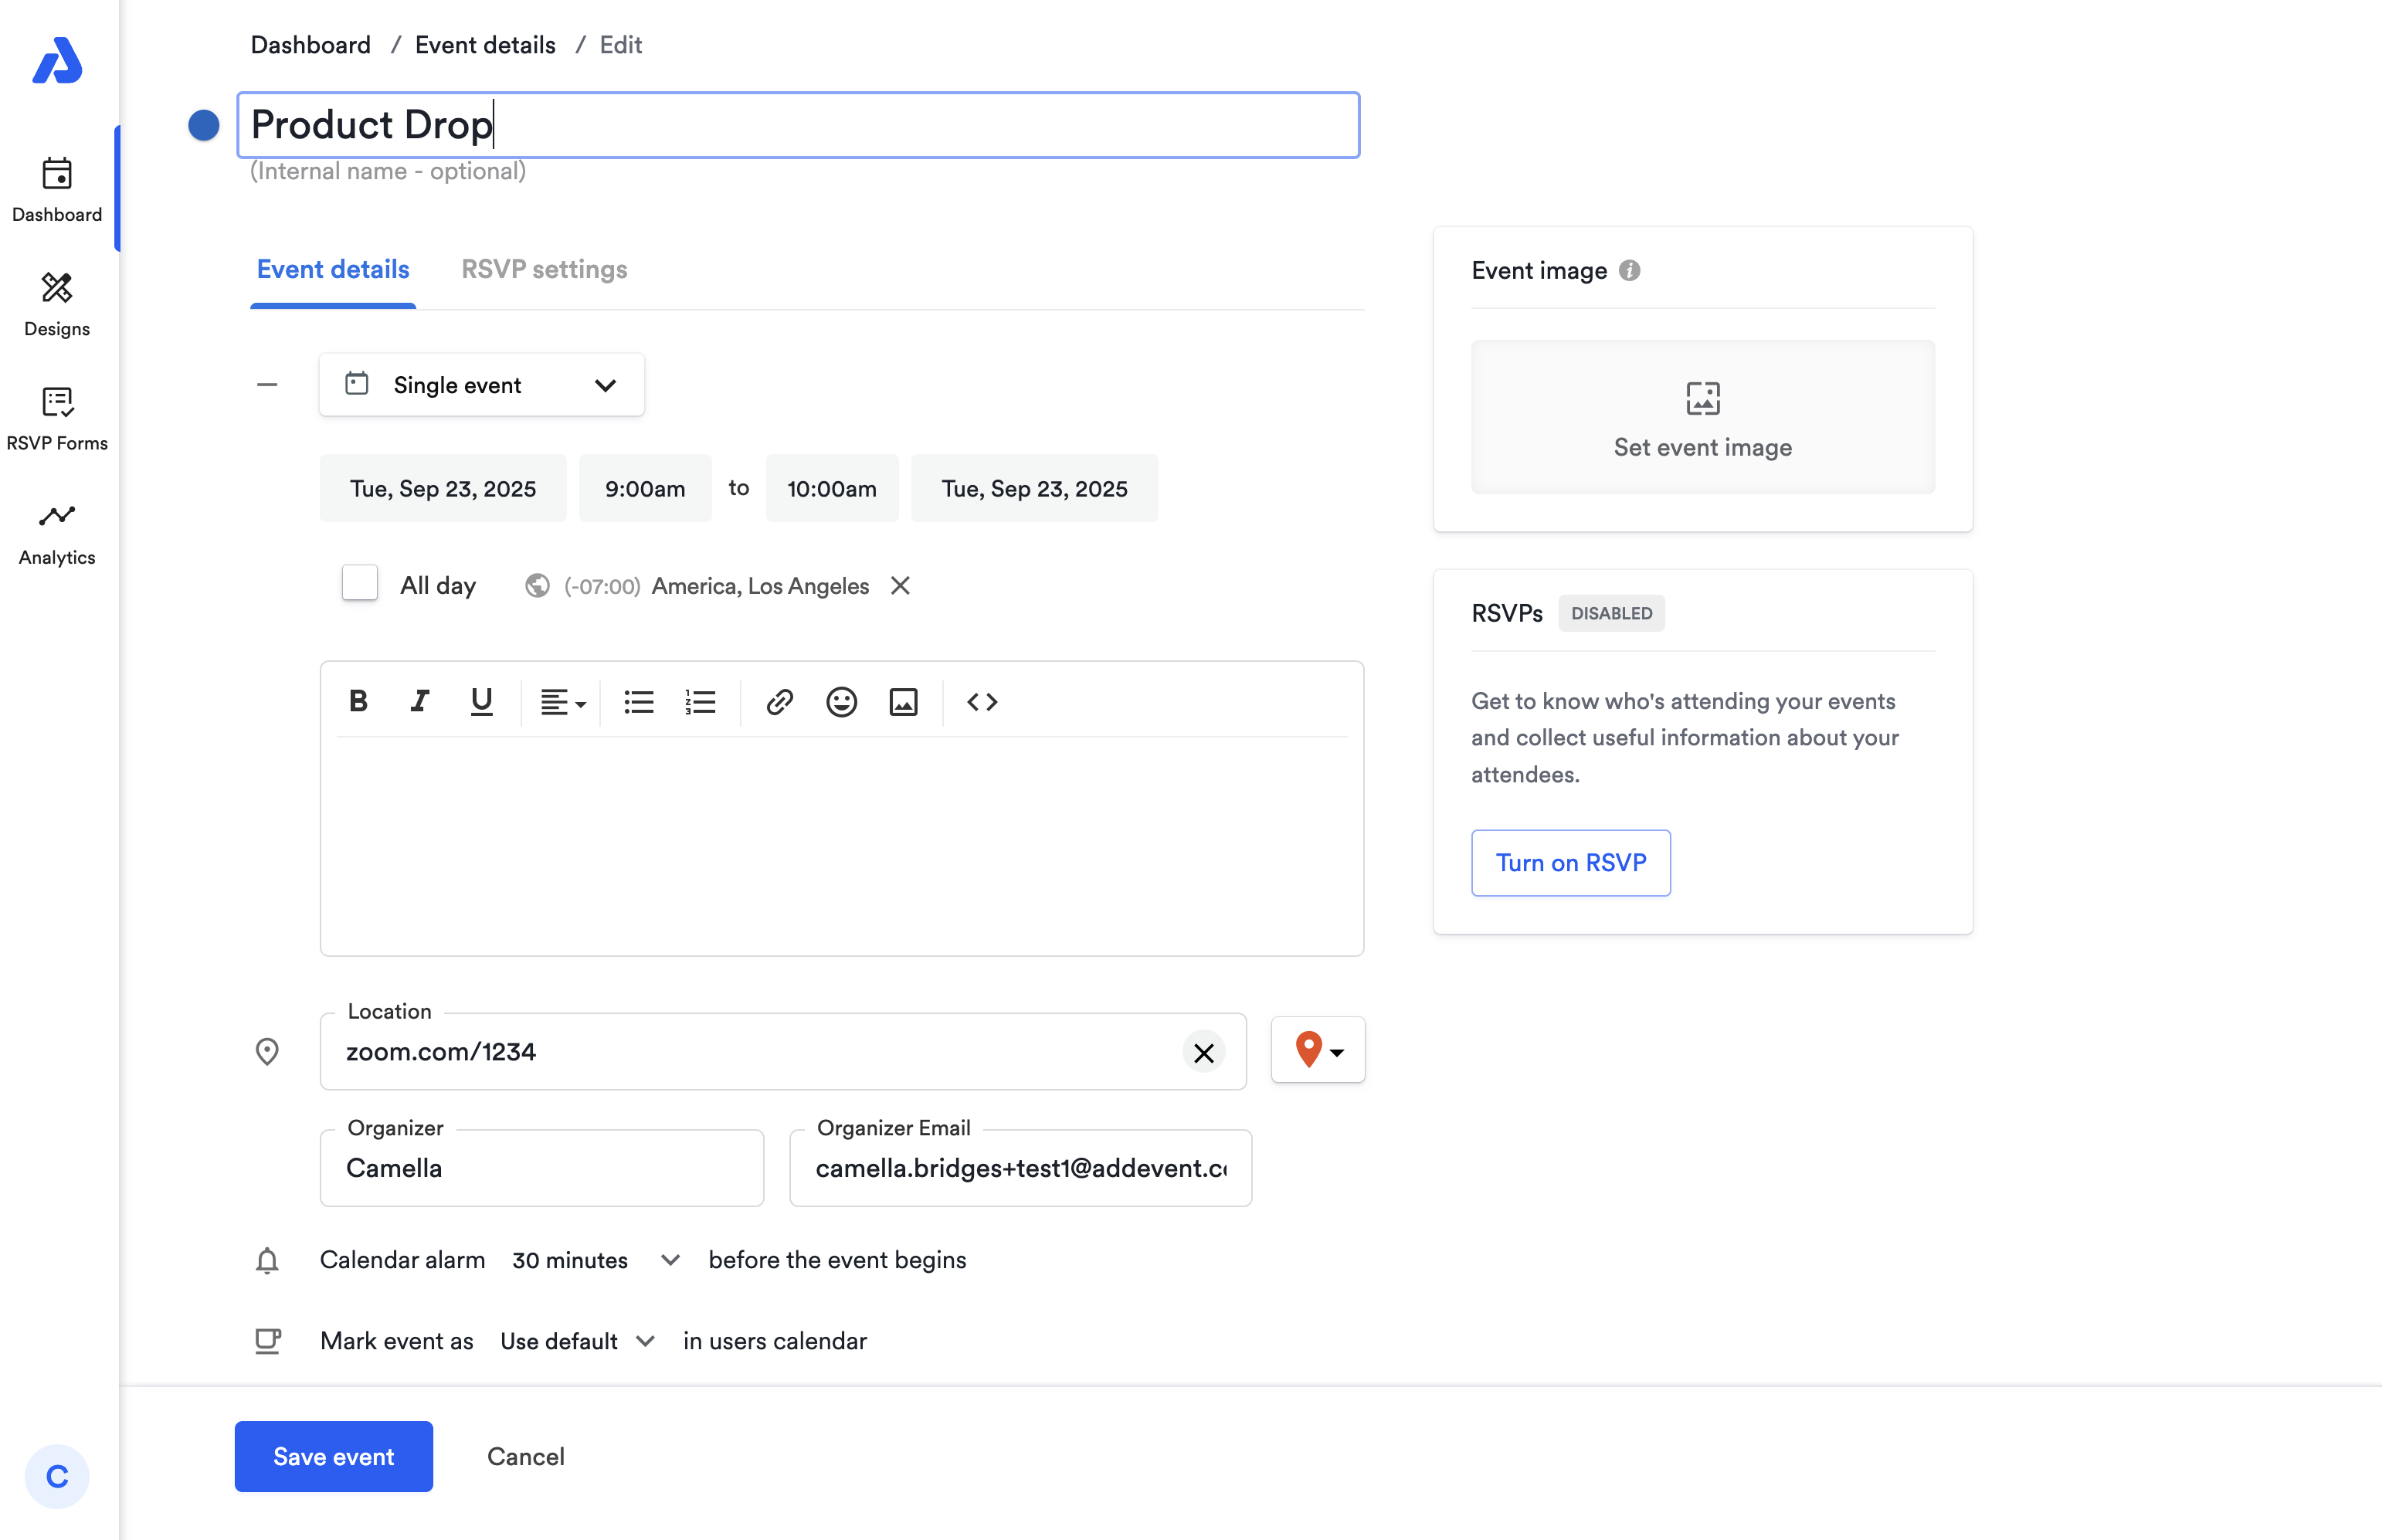
Task: Go to Event details breadcrumb
Action: [x=485, y=45]
